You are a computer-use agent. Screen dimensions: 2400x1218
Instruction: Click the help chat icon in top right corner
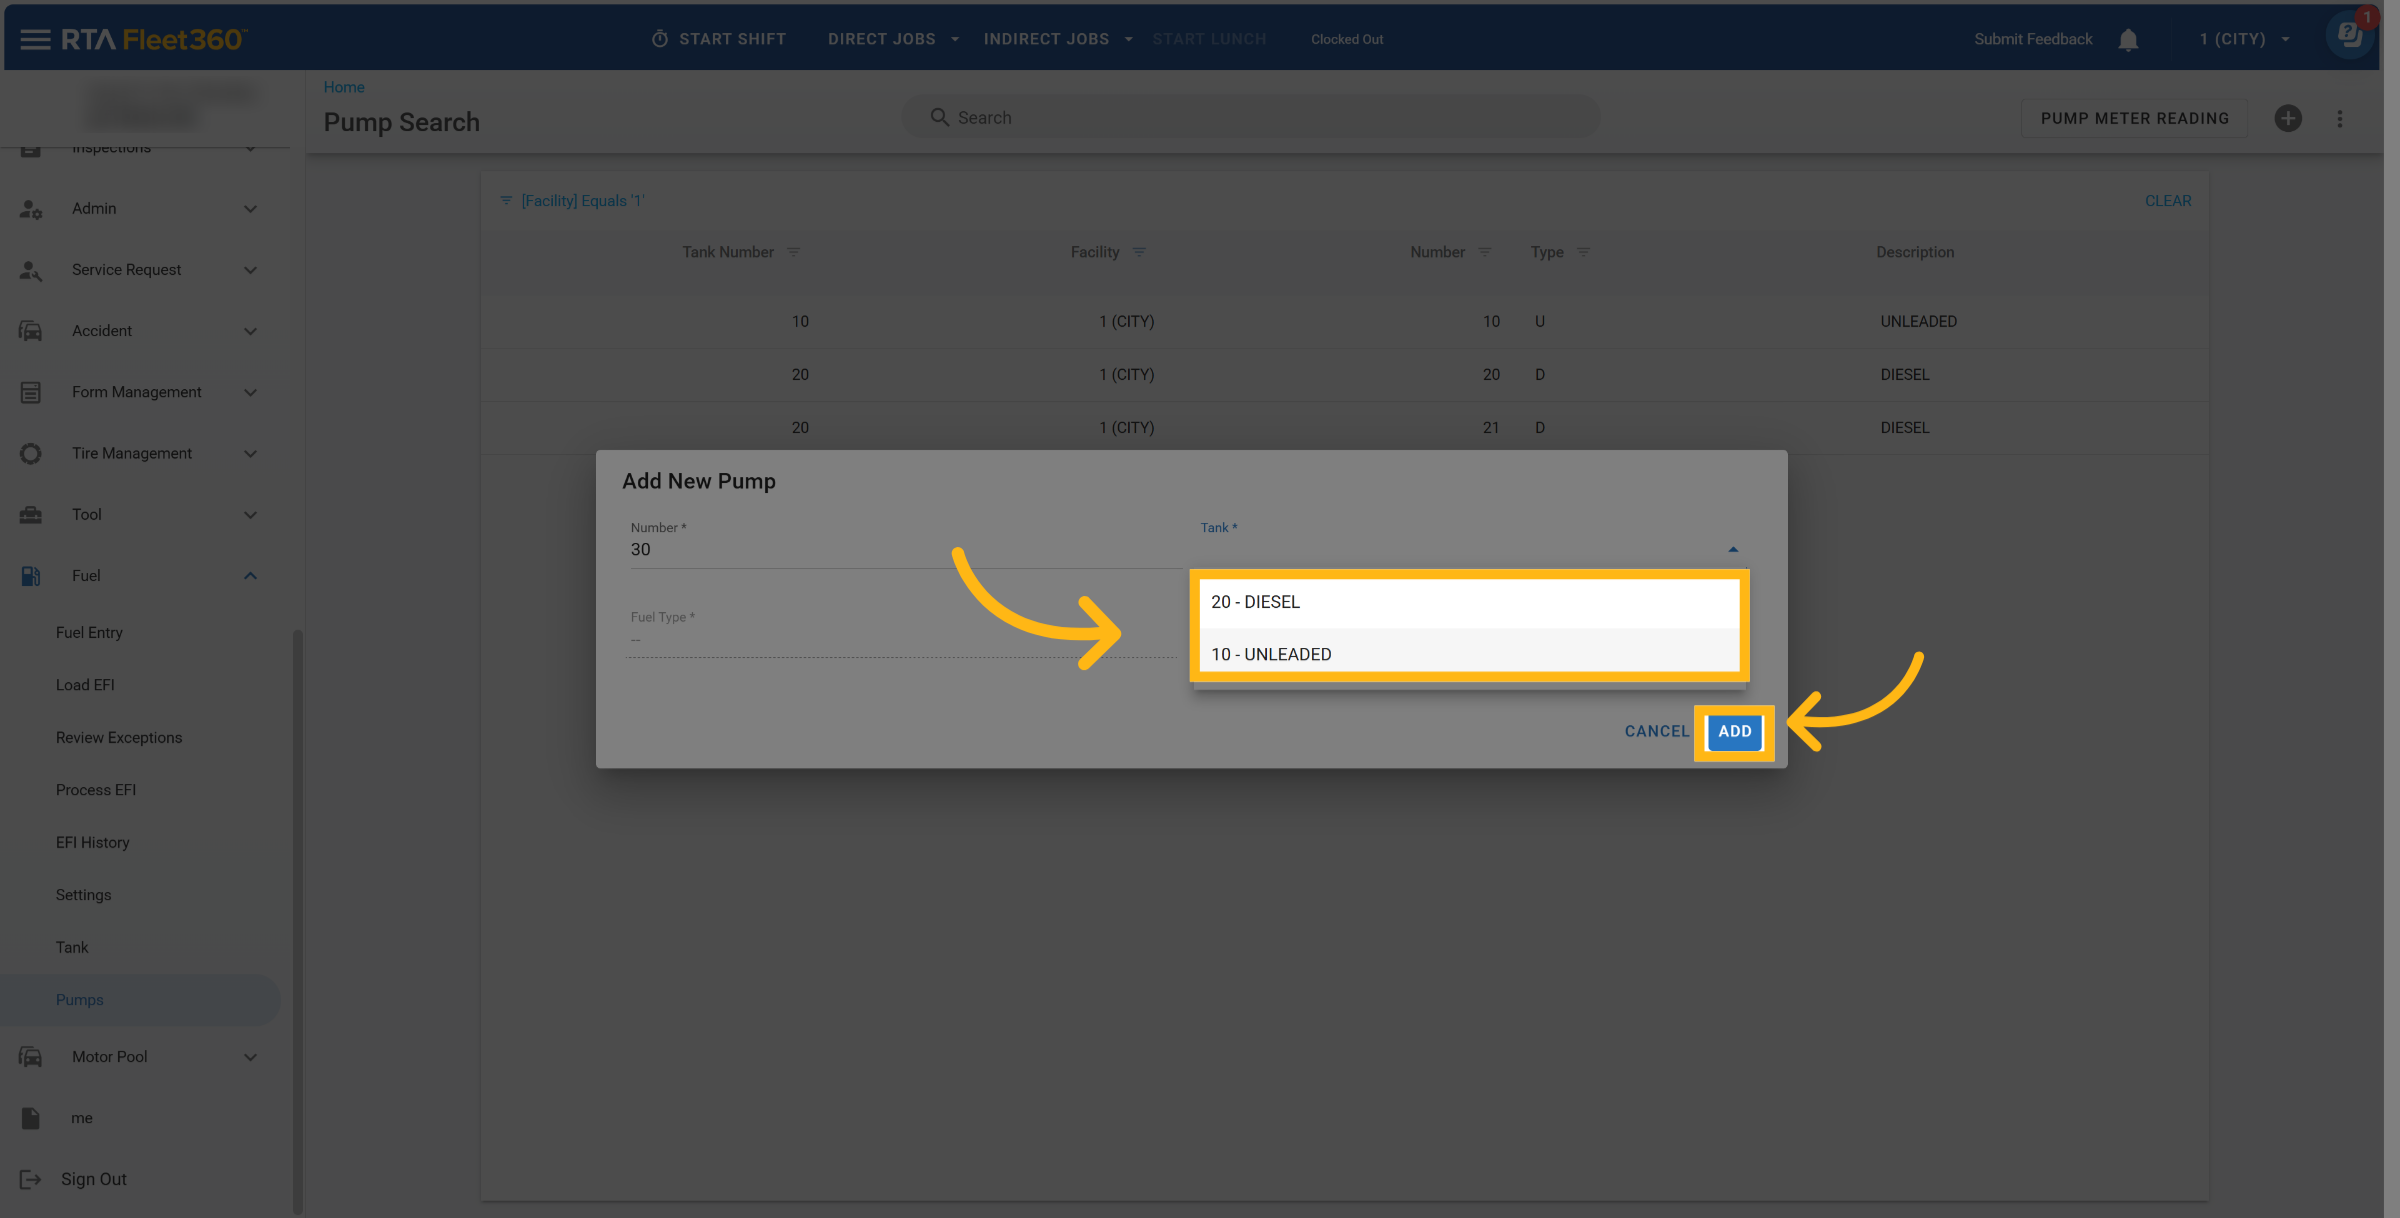click(x=2350, y=35)
